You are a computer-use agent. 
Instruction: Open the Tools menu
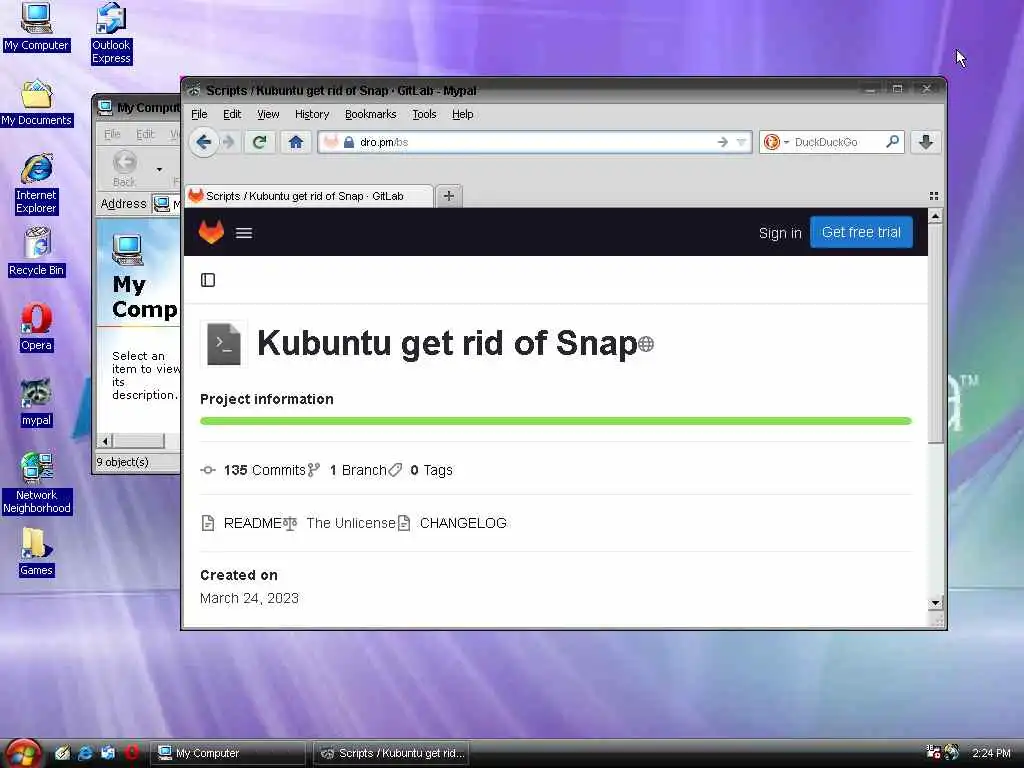(x=424, y=114)
